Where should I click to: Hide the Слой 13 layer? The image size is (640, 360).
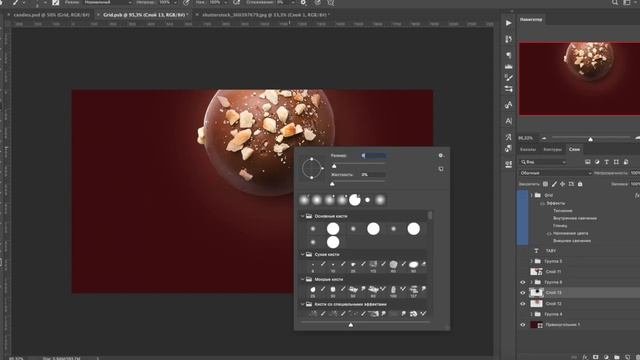523,293
